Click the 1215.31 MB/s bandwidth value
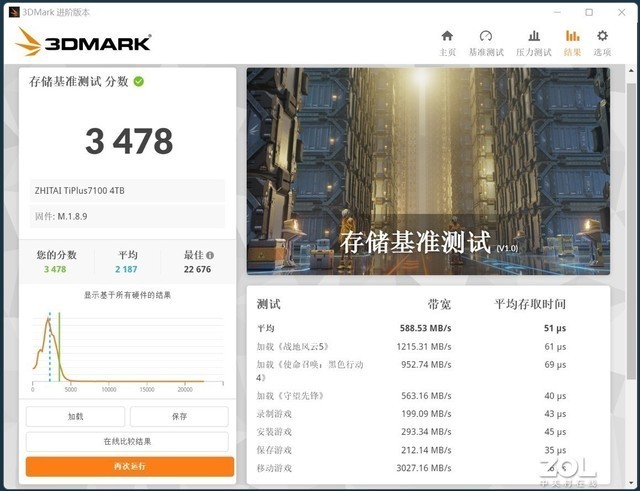 [424, 347]
